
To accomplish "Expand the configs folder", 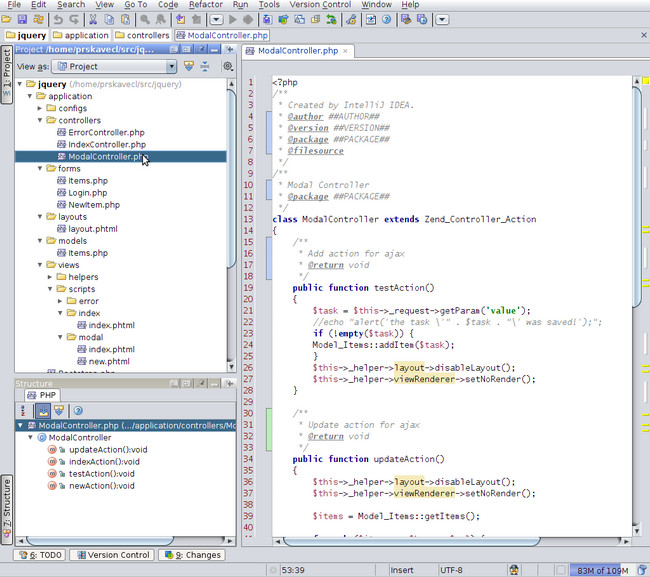I will point(39,108).
